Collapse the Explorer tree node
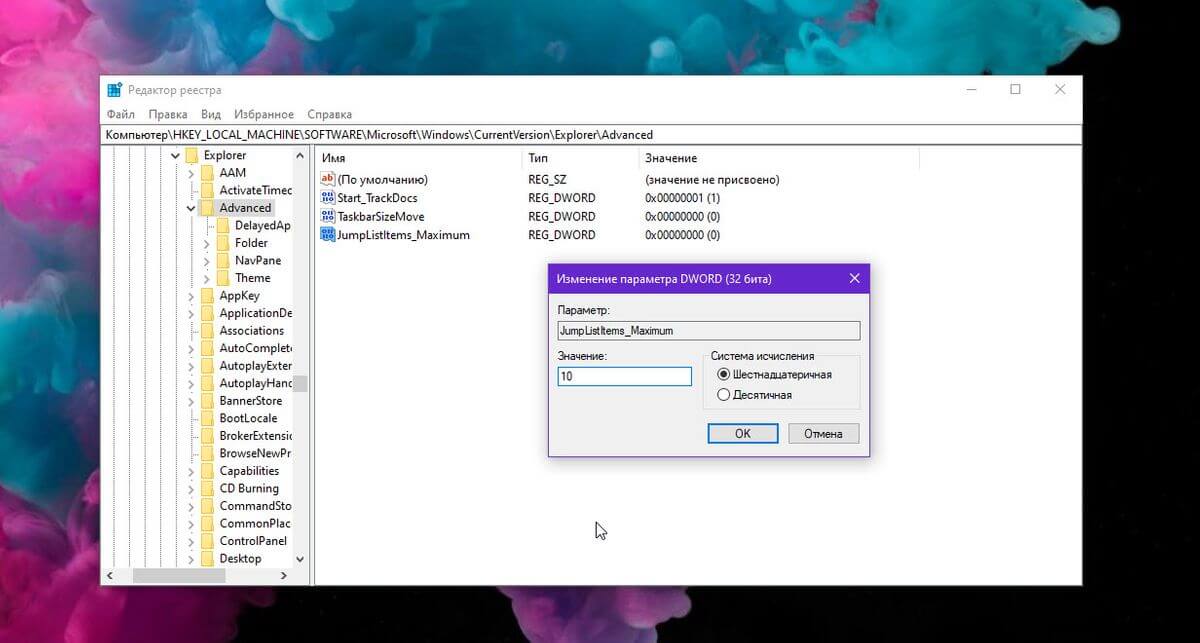The width and height of the screenshot is (1200, 643). coord(175,156)
